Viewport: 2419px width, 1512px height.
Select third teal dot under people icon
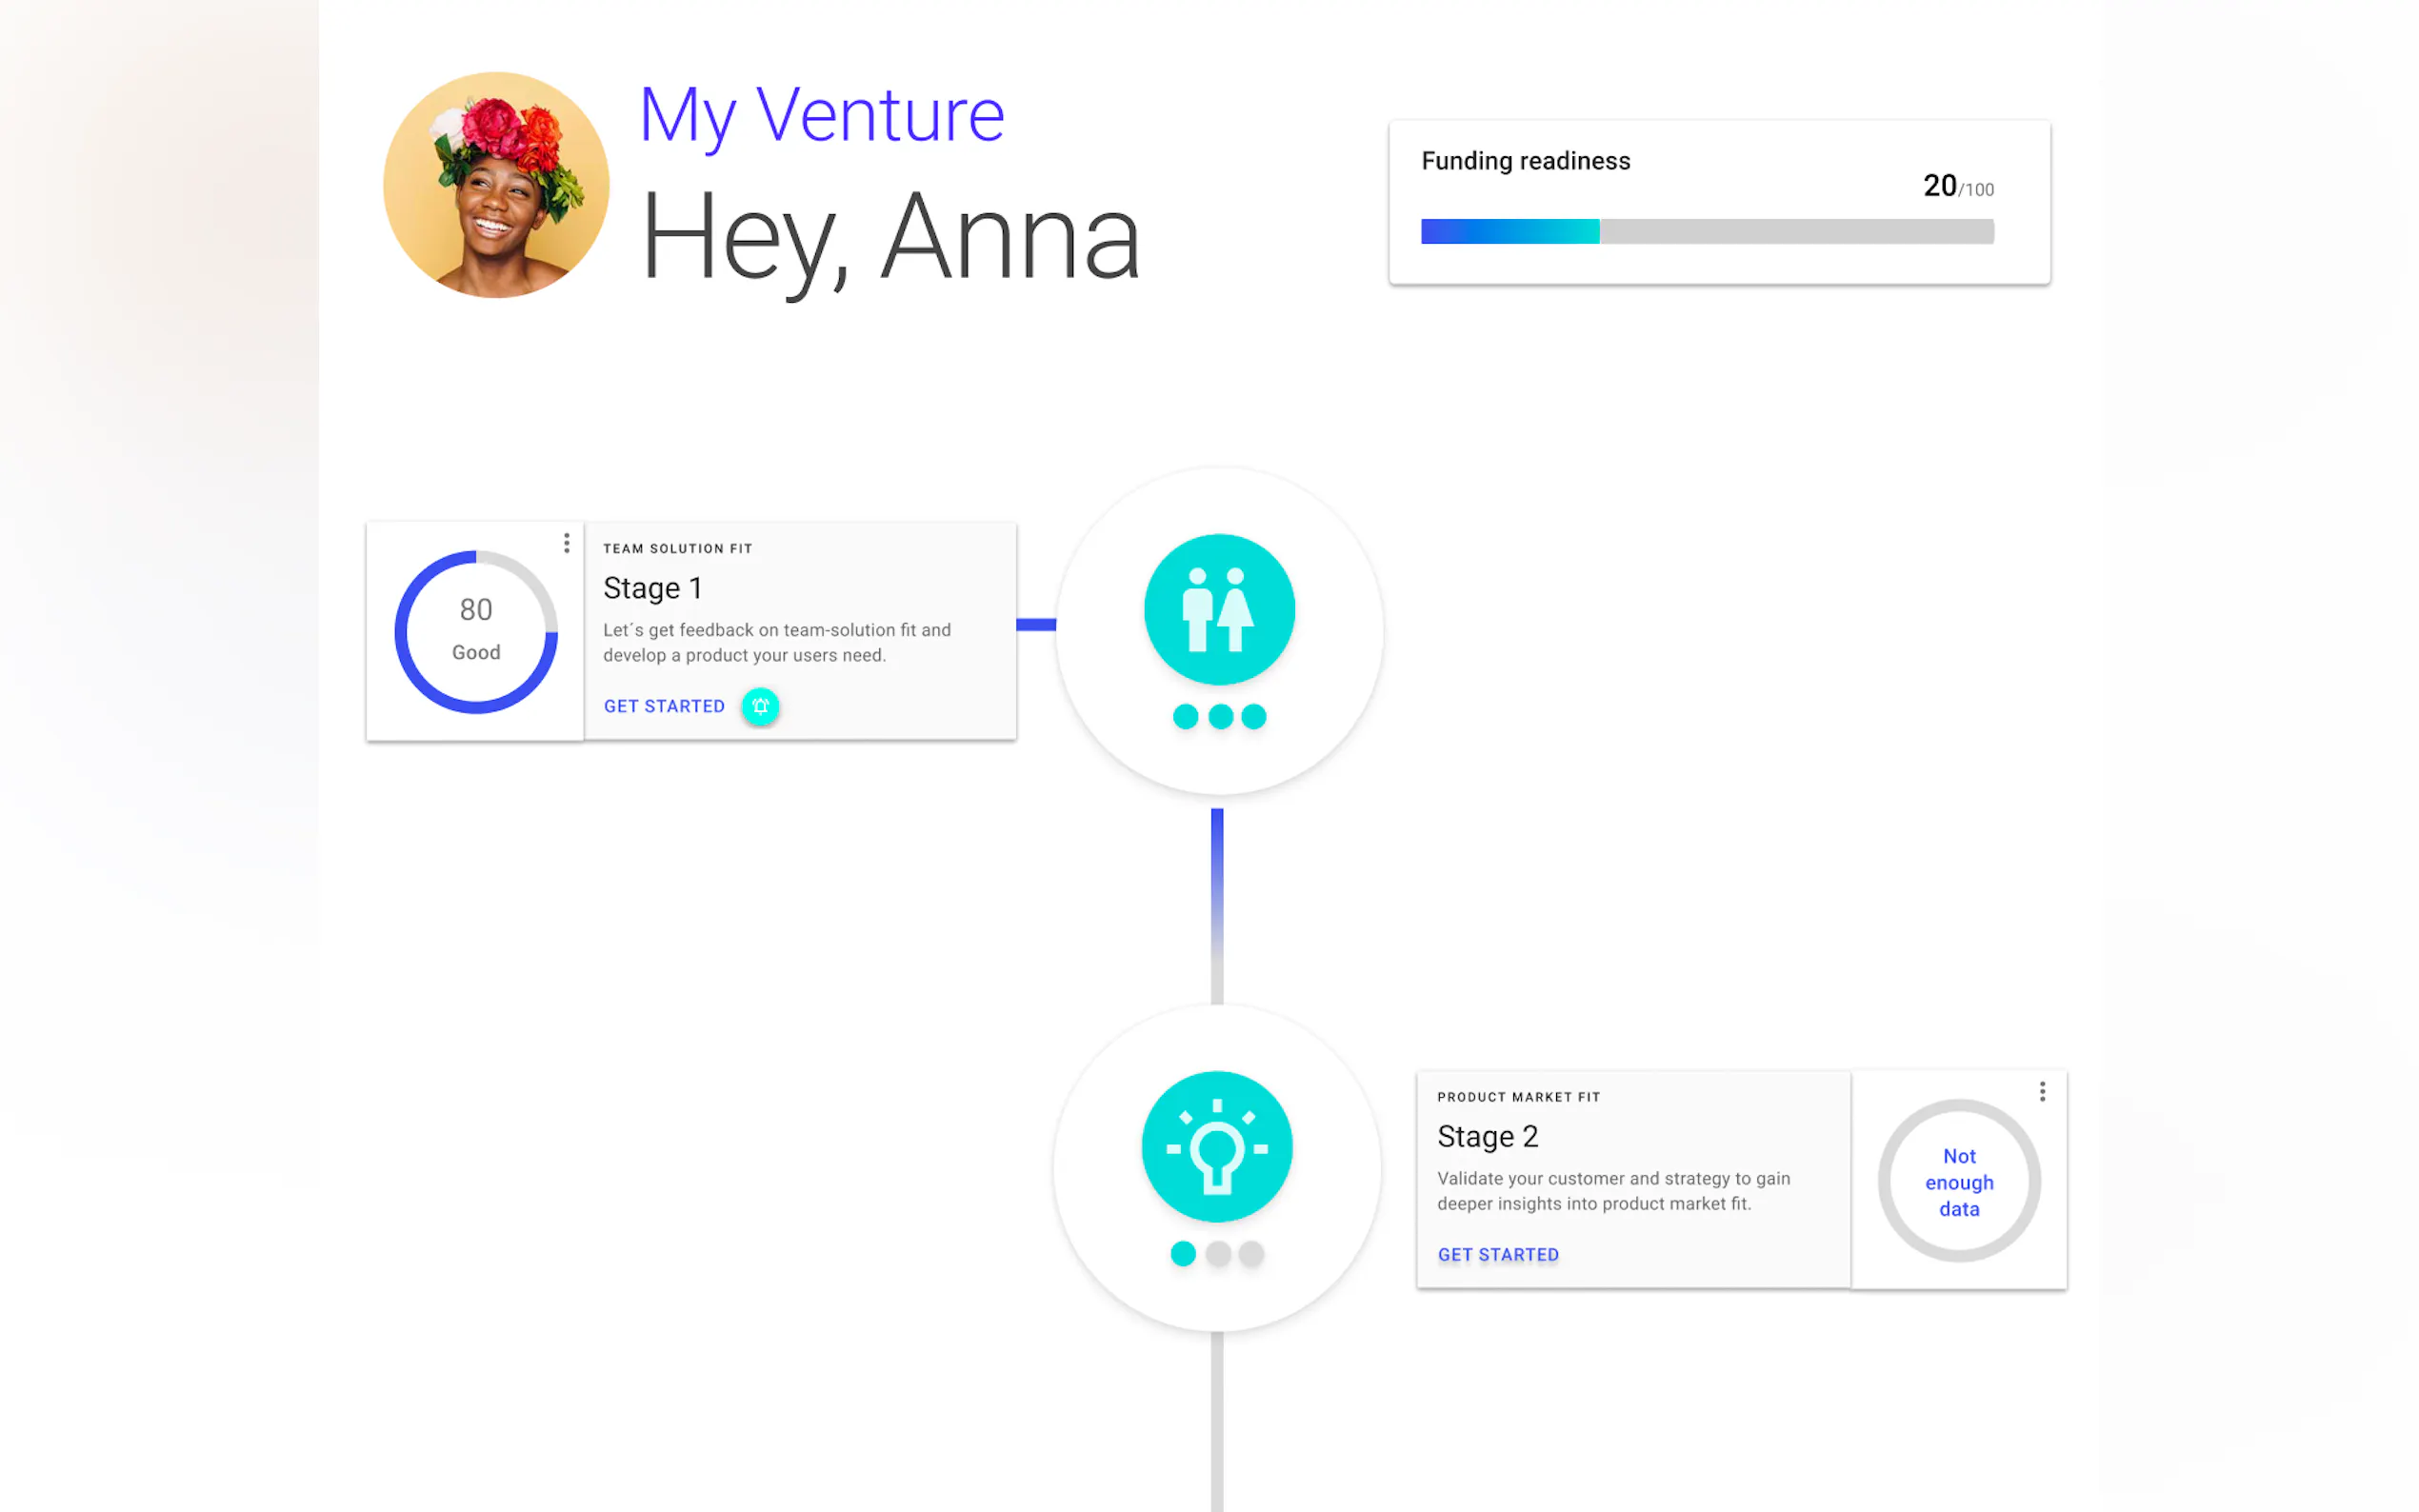tap(1253, 716)
